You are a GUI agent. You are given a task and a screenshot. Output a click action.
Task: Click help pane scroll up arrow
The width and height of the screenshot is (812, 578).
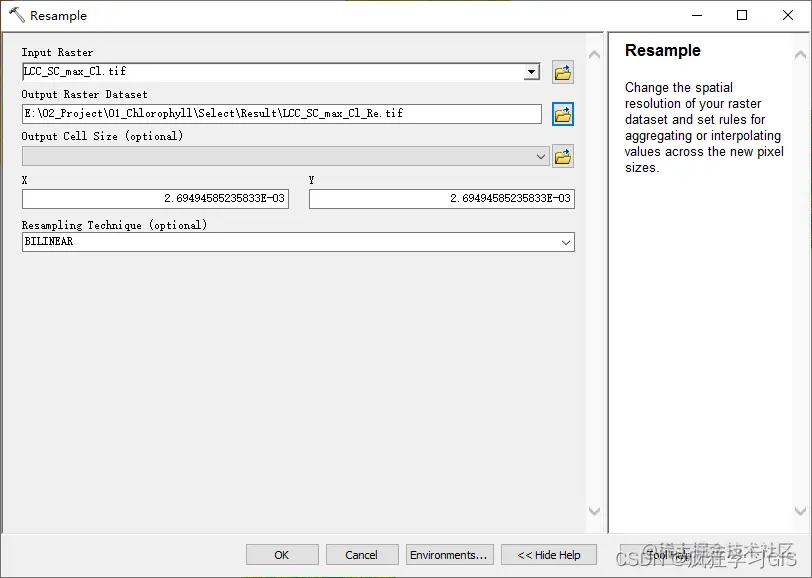(800, 54)
